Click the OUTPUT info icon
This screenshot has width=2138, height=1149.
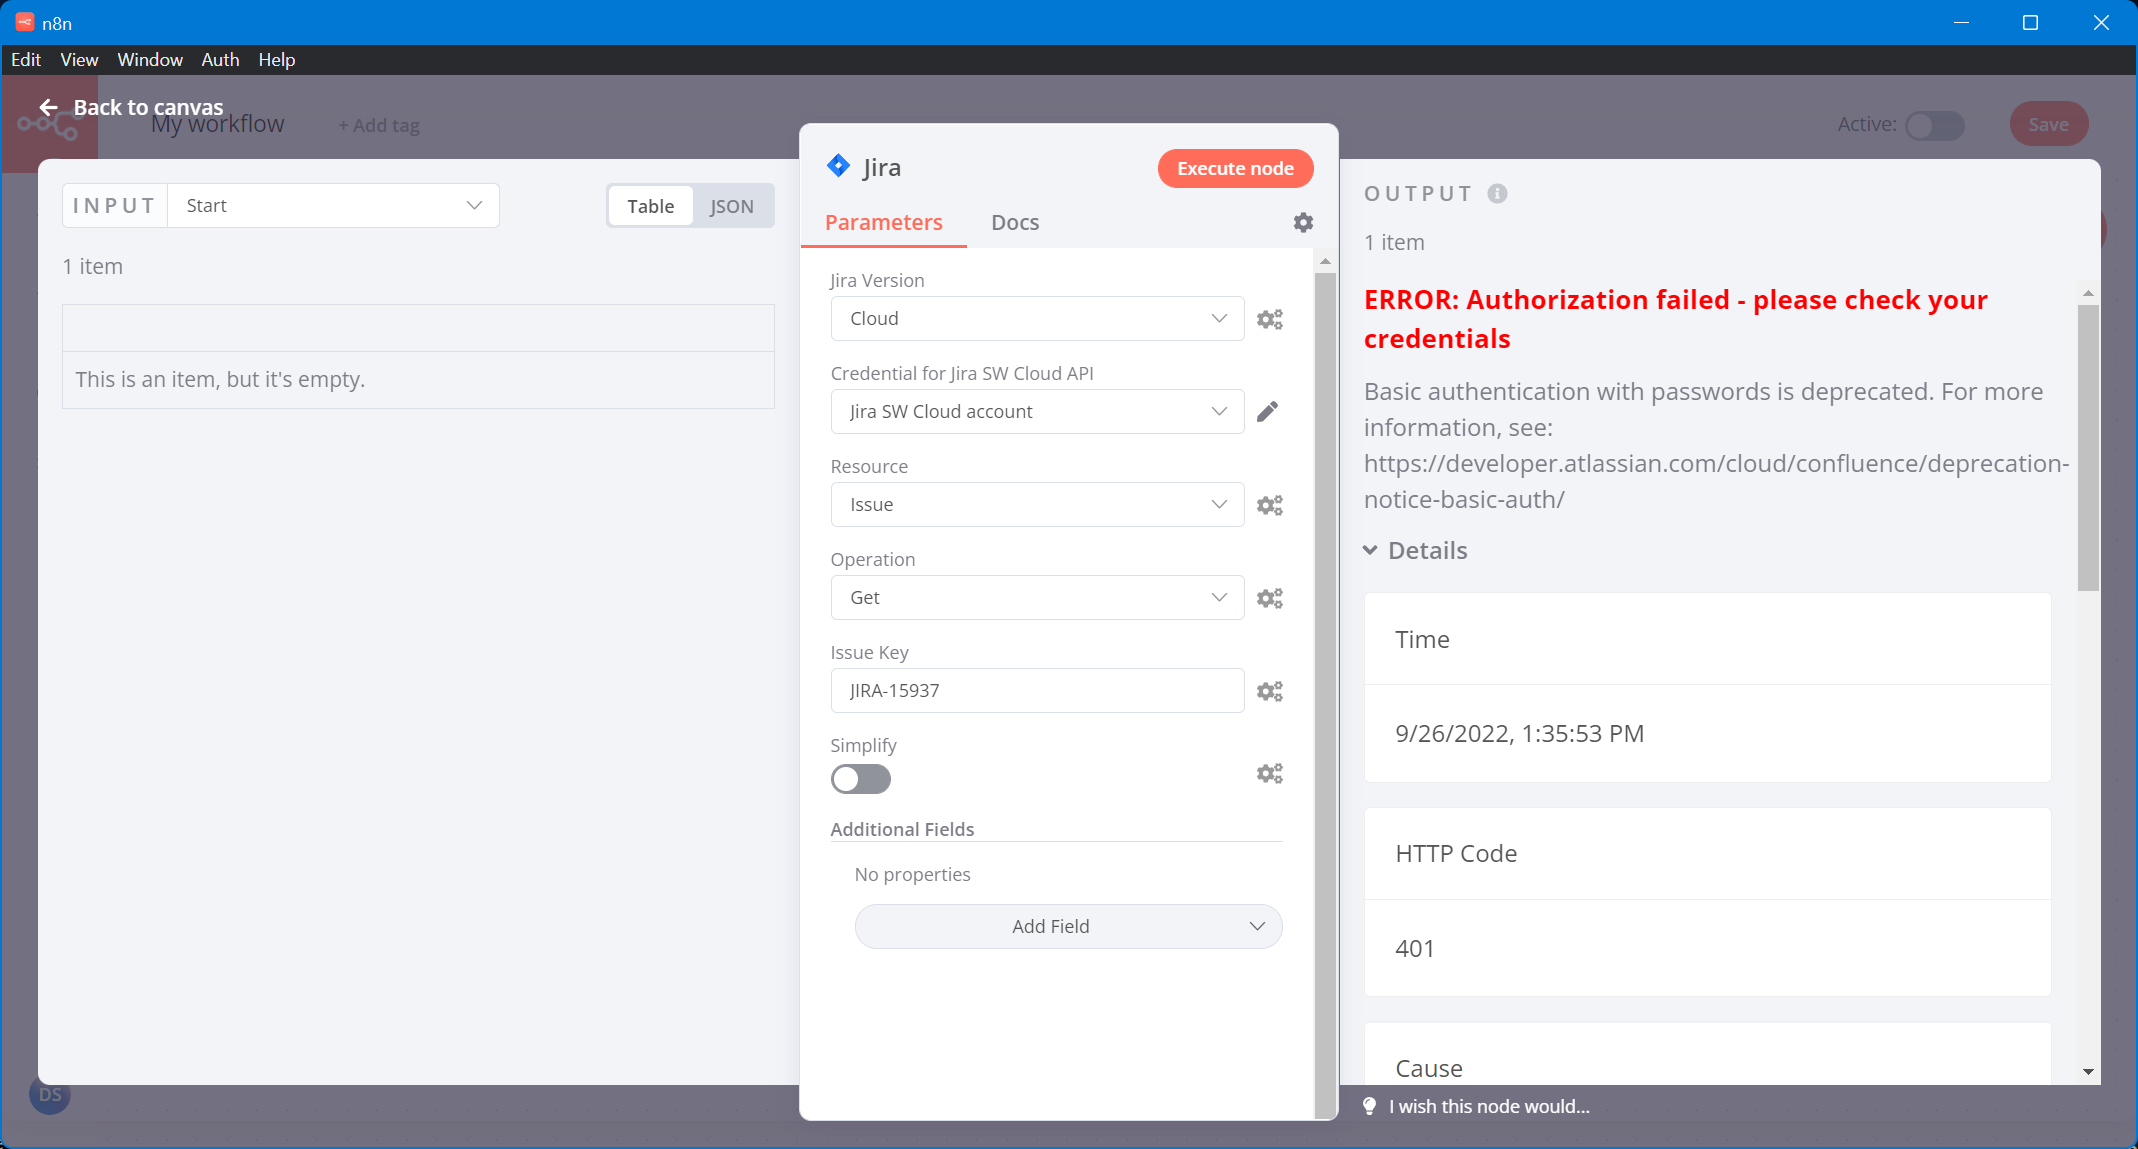pyautogui.click(x=1497, y=193)
